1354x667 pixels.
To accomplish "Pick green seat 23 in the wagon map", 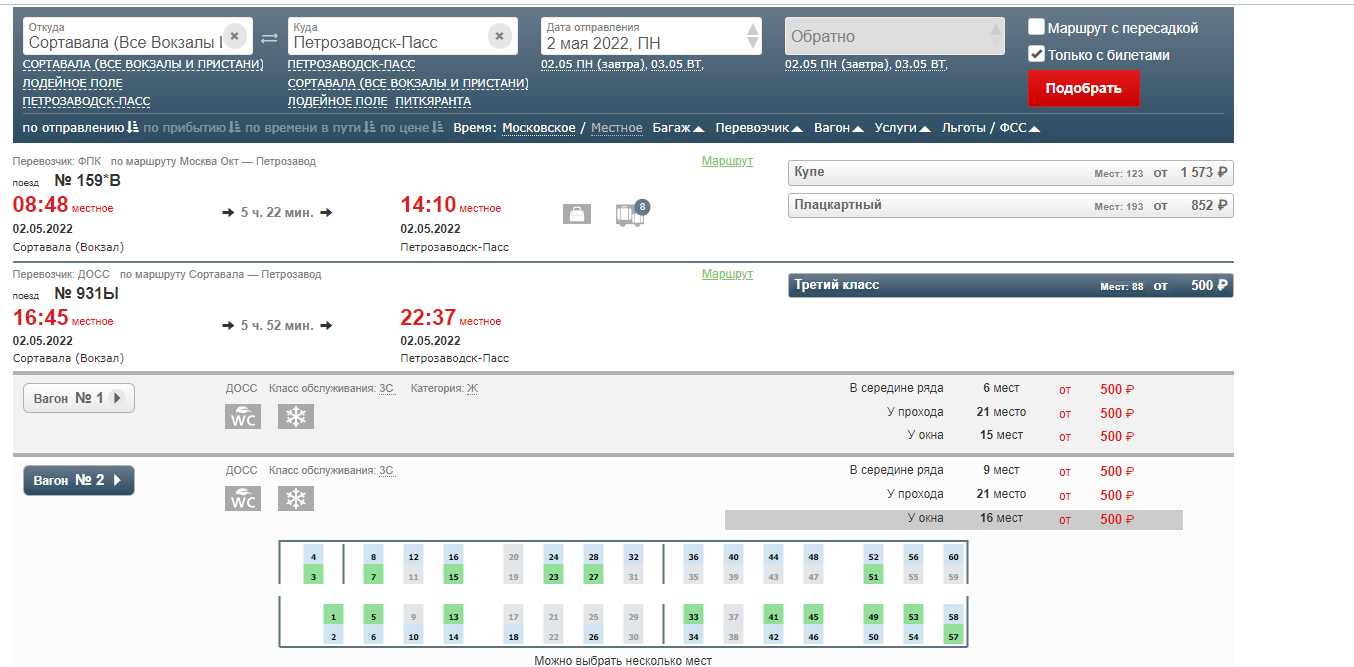I will (x=553, y=575).
